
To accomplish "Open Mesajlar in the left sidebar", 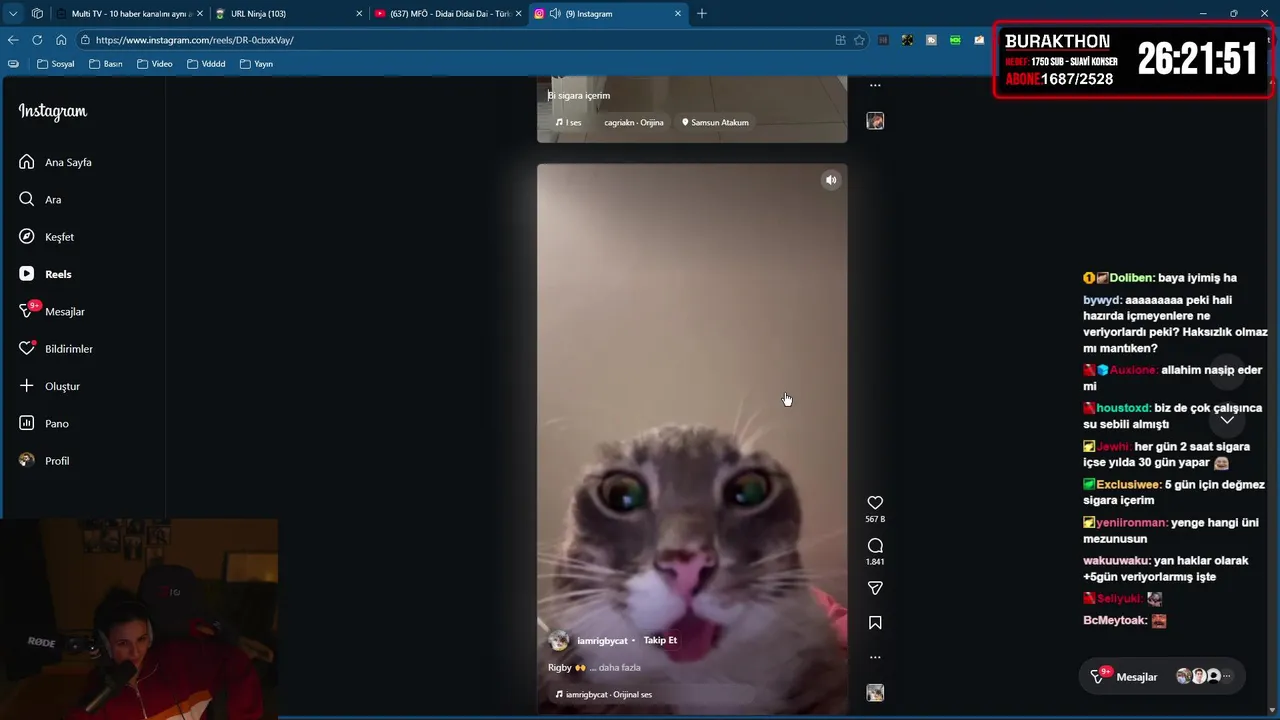I will click(x=51, y=311).
